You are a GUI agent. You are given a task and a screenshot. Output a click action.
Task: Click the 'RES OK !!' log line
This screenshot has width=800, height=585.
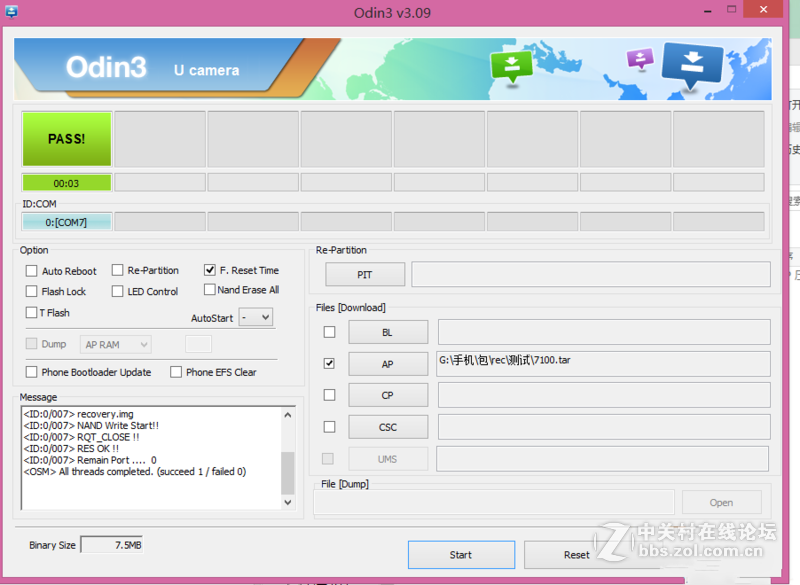tap(71, 448)
